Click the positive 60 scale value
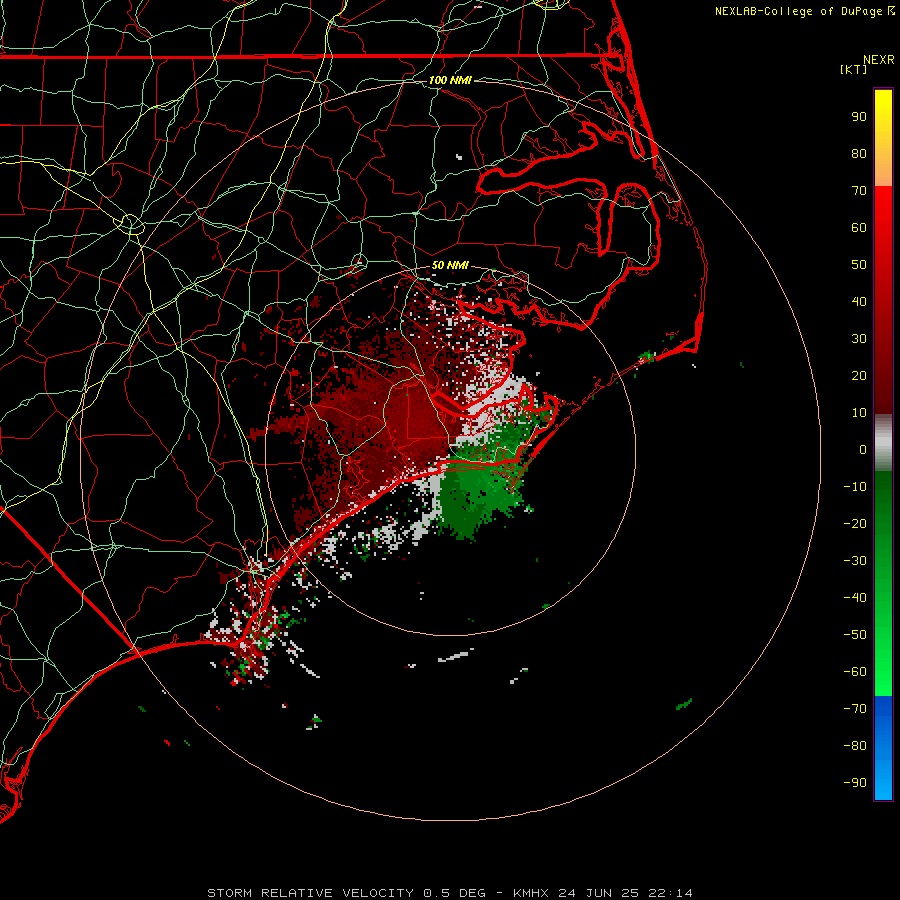 click(x=859, y=227)
